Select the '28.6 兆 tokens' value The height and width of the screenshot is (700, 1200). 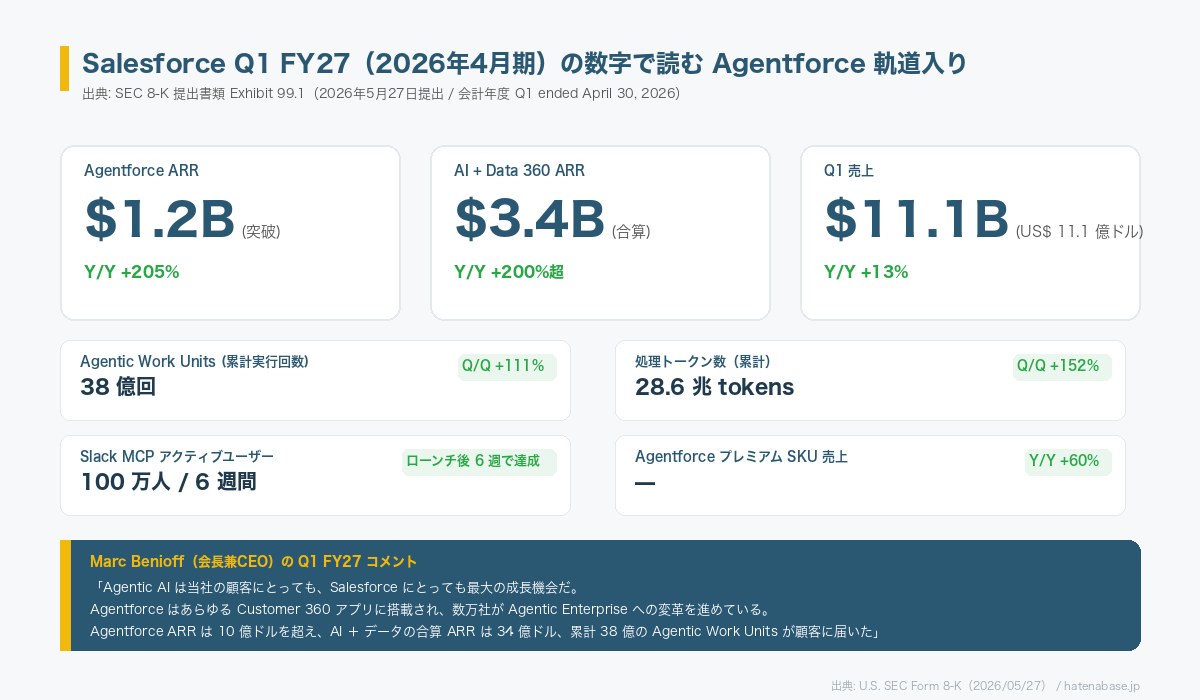(714, 387)
